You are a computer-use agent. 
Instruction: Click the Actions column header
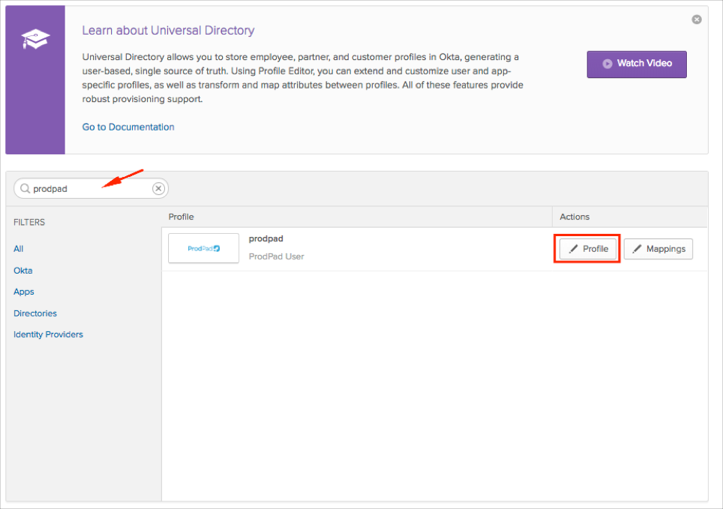574,216
